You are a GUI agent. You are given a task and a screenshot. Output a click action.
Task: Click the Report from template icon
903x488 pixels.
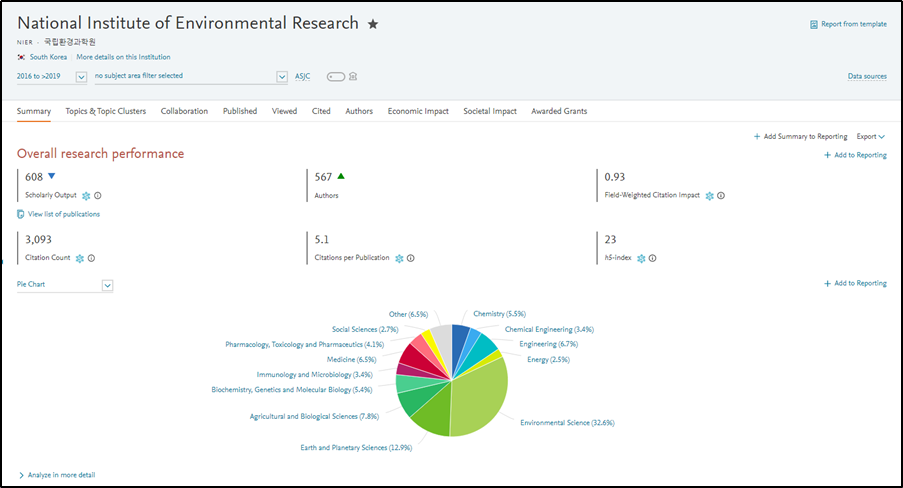[814, 25]
